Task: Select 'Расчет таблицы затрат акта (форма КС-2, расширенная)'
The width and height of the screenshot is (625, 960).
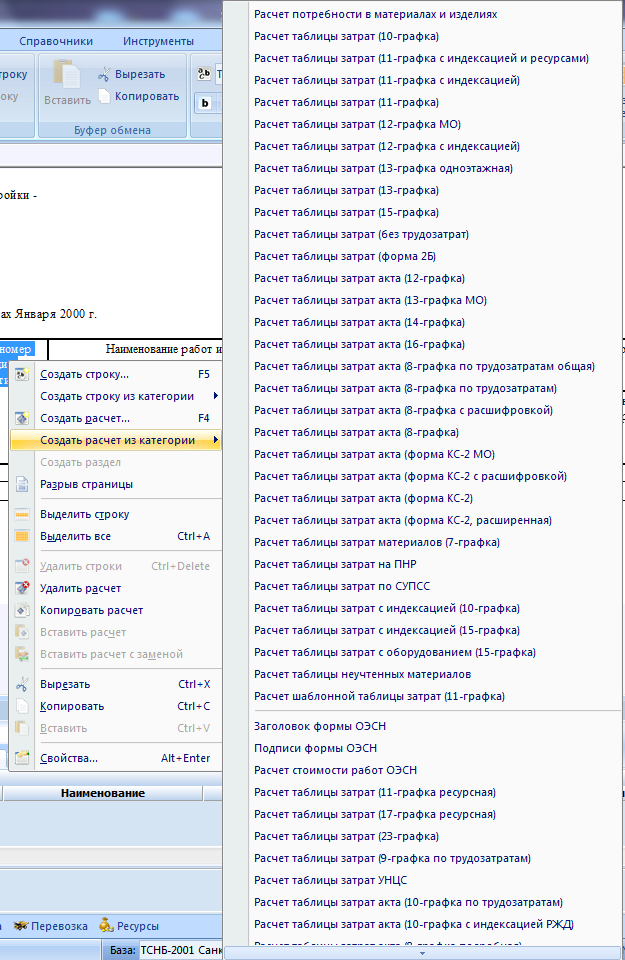Action: coord(403,521)
